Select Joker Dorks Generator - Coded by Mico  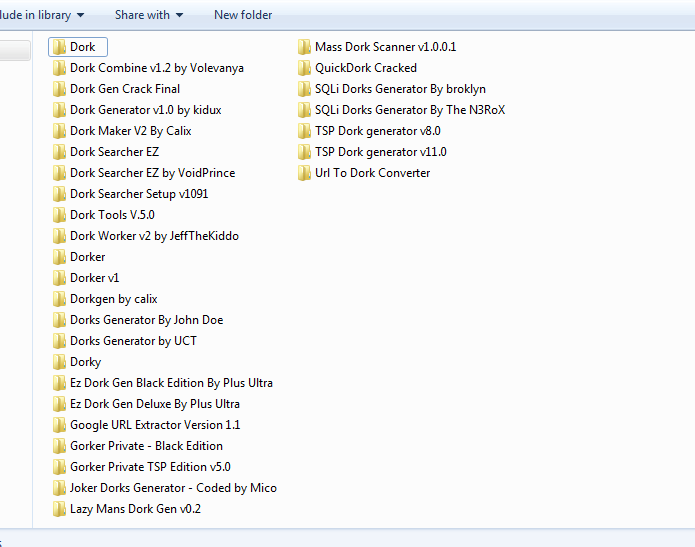tap(173, 488)
